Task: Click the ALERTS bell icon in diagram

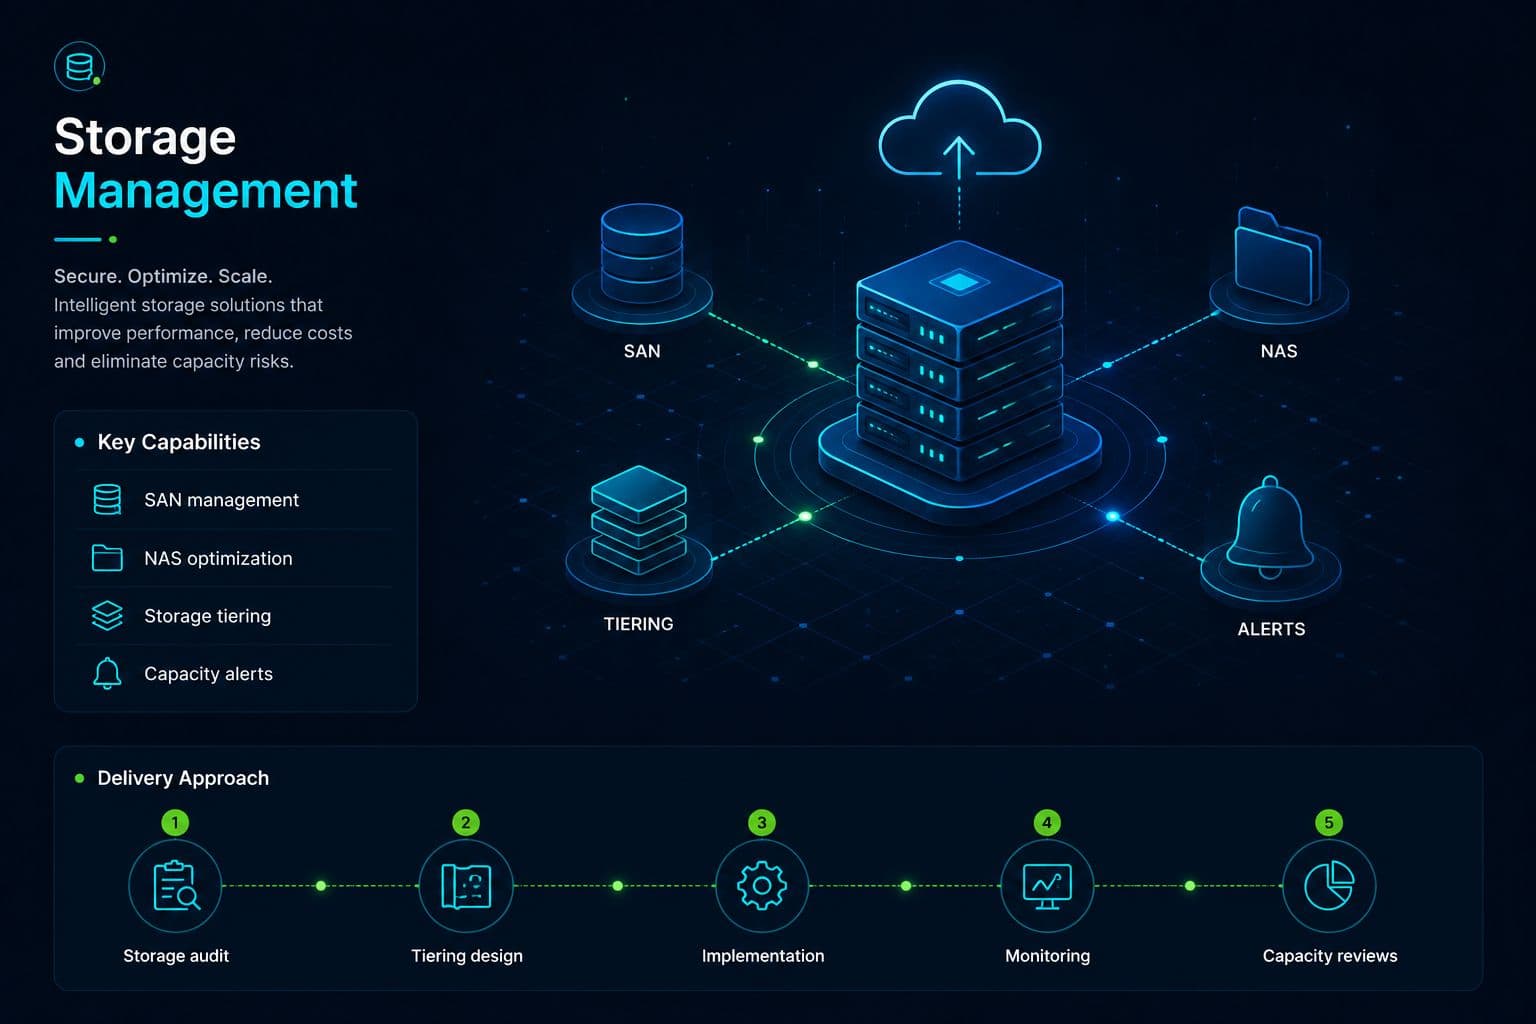Action: [1270, 526]
